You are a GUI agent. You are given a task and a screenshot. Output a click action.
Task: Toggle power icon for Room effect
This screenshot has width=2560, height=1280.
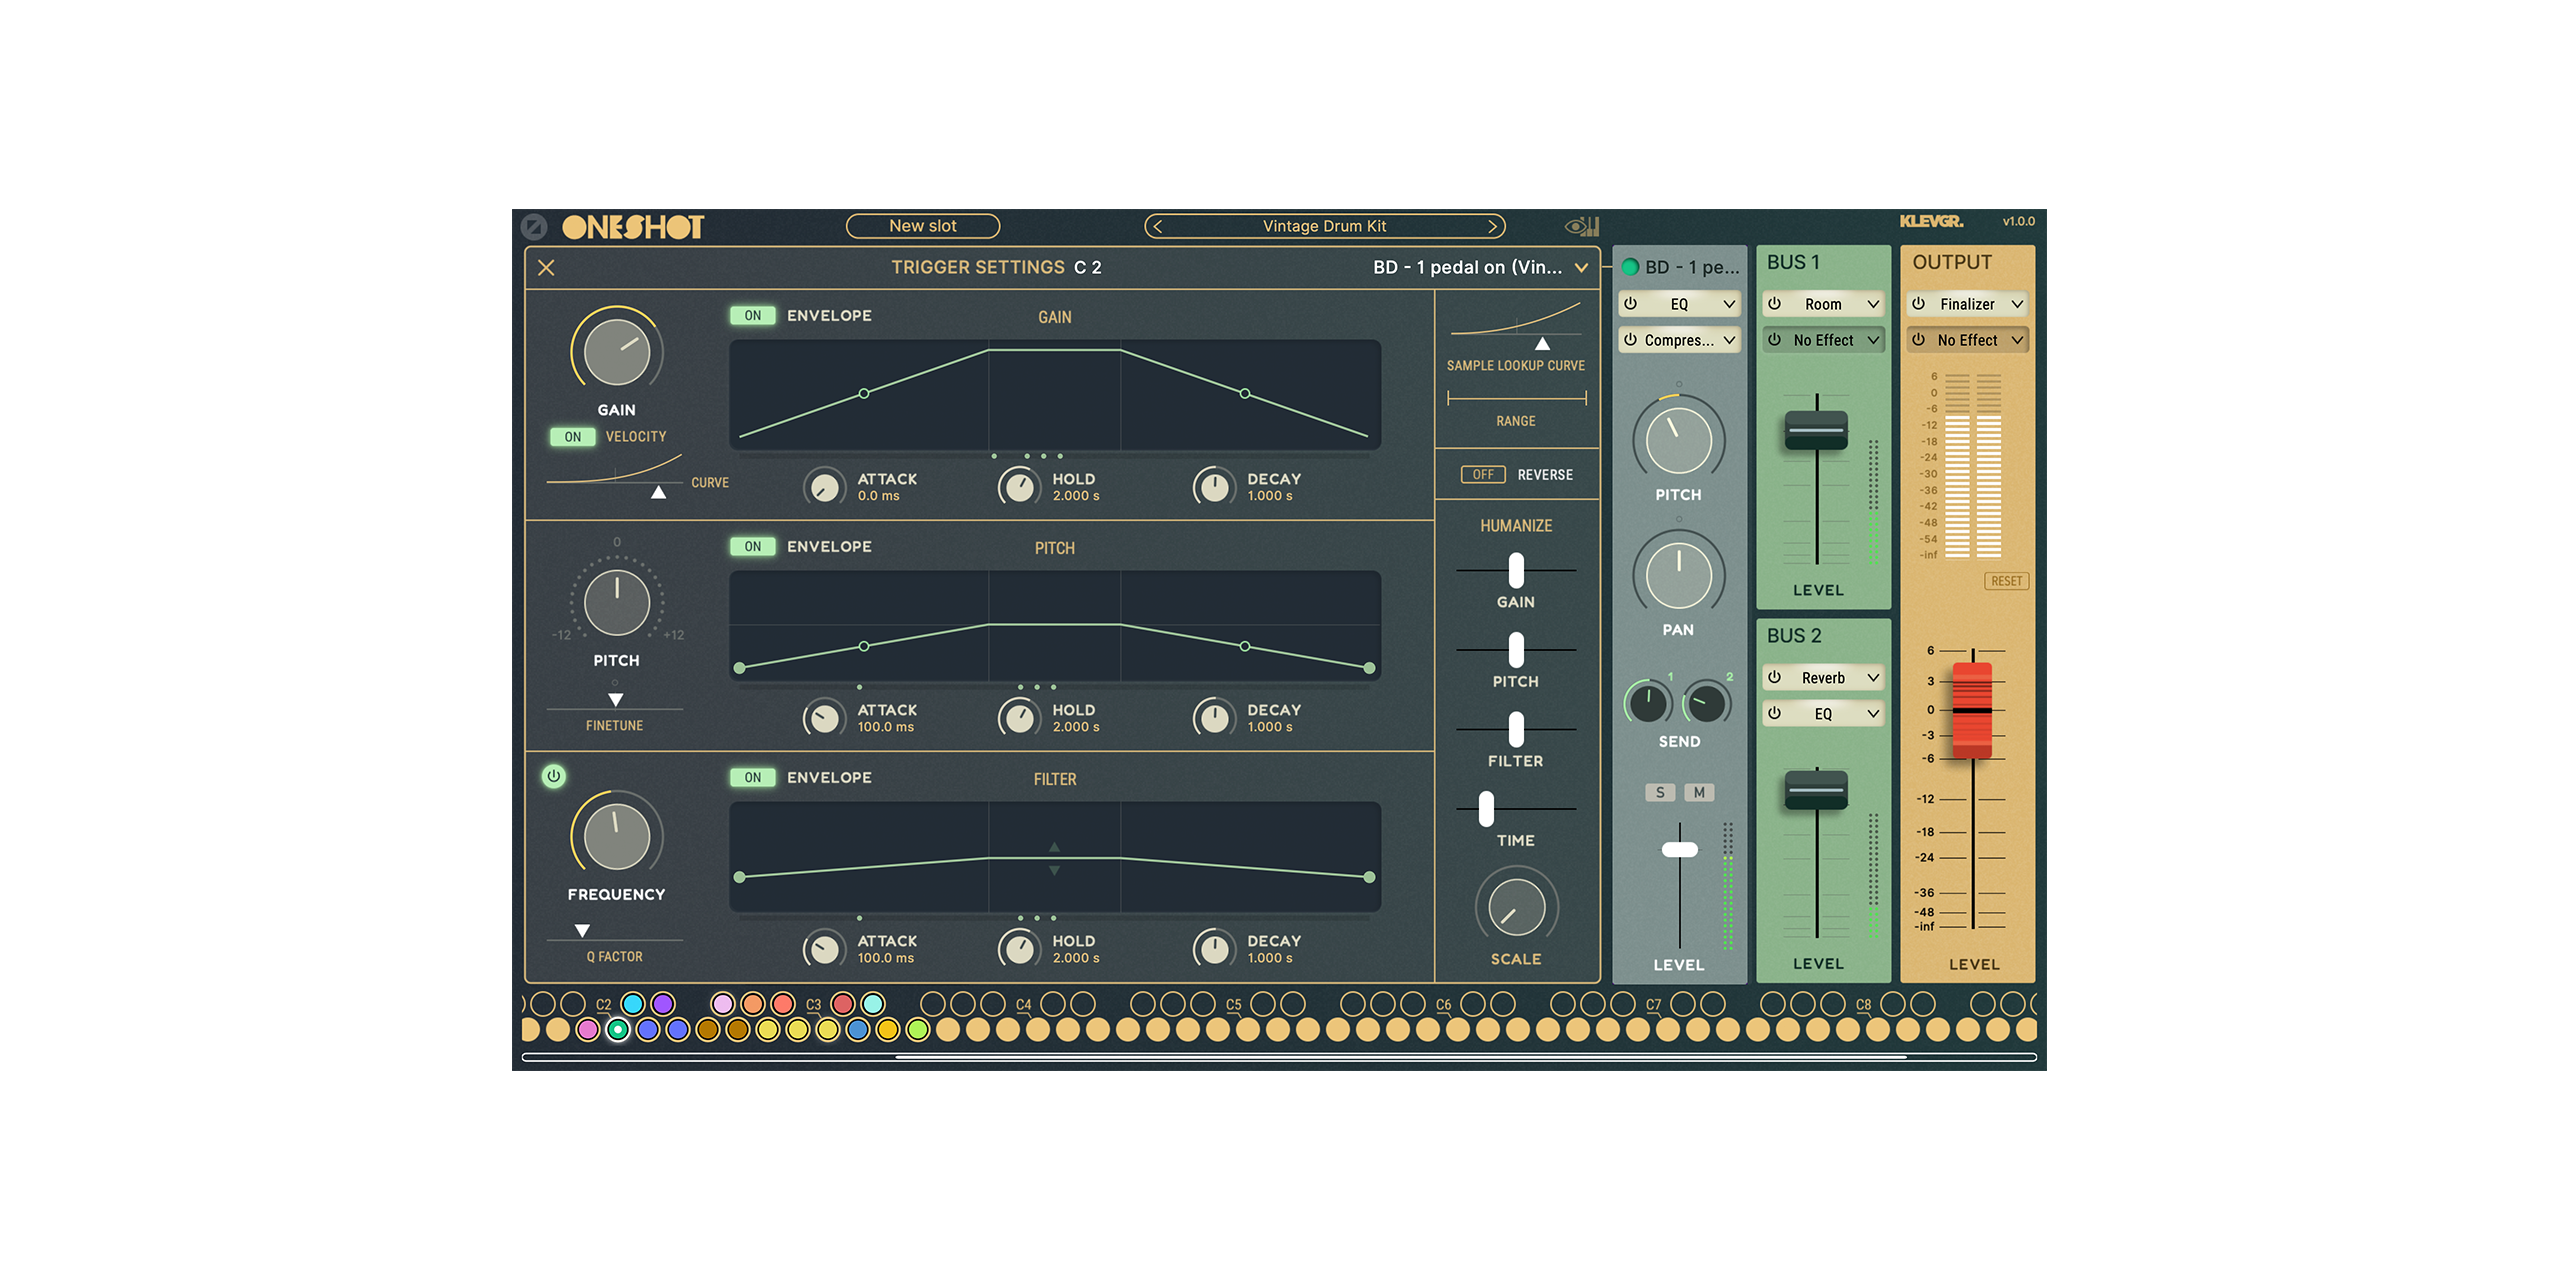click(x=1774, y=304)
